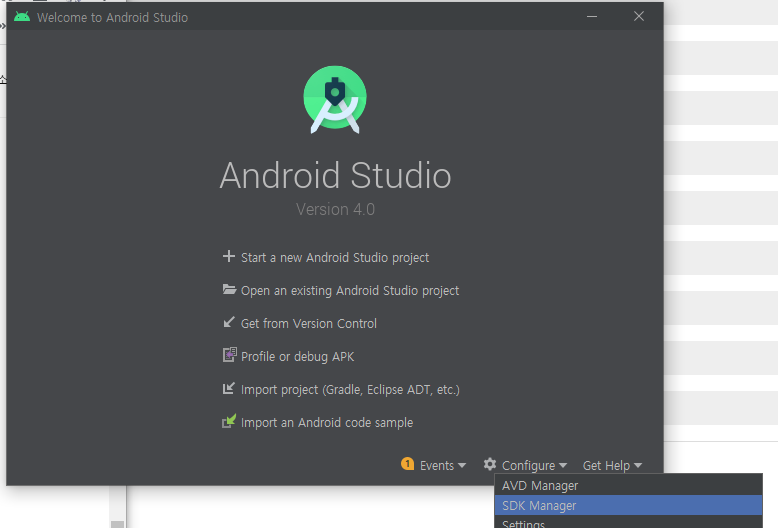The width and height of the screenshot is (778, 528).
Task: Expand the Events dropdown
Action: [443, 465]
